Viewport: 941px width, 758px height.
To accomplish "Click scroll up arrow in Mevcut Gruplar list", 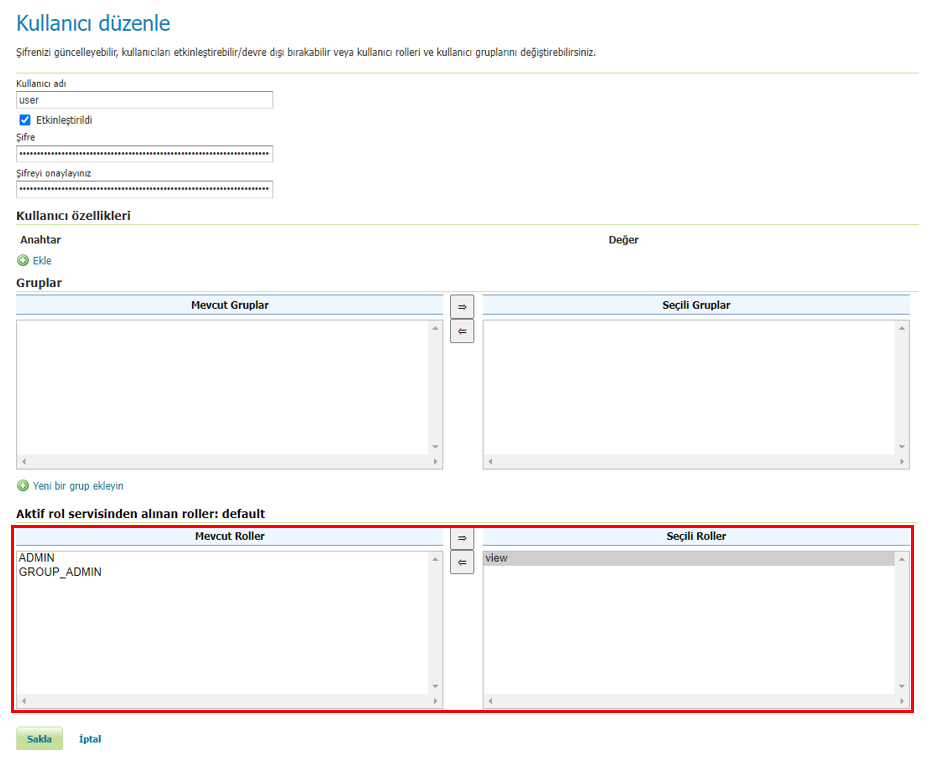I will tap(435, 328).
